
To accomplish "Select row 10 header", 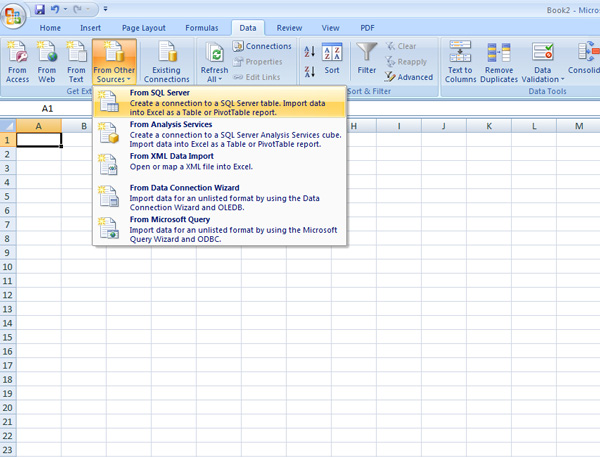I will (x=8, y=267).
